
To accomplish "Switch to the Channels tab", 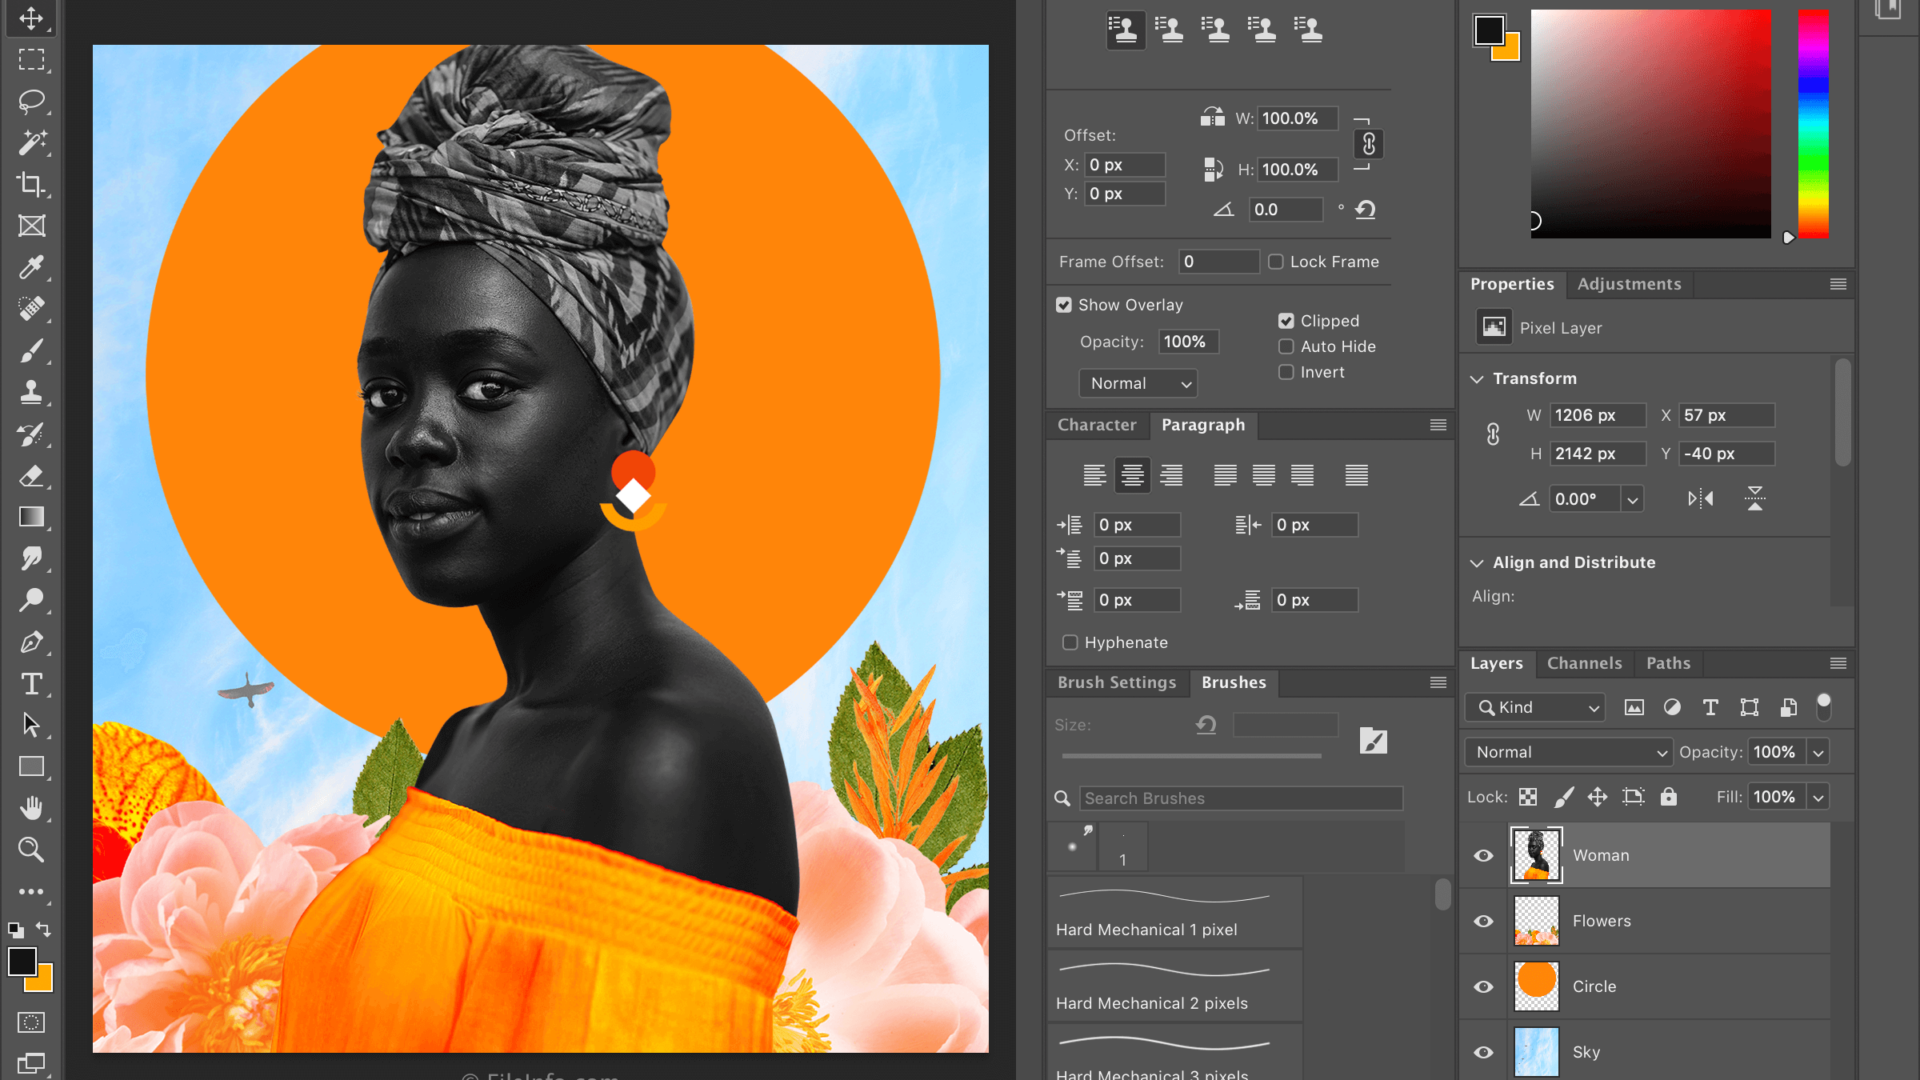I will tap(1584, 663).
